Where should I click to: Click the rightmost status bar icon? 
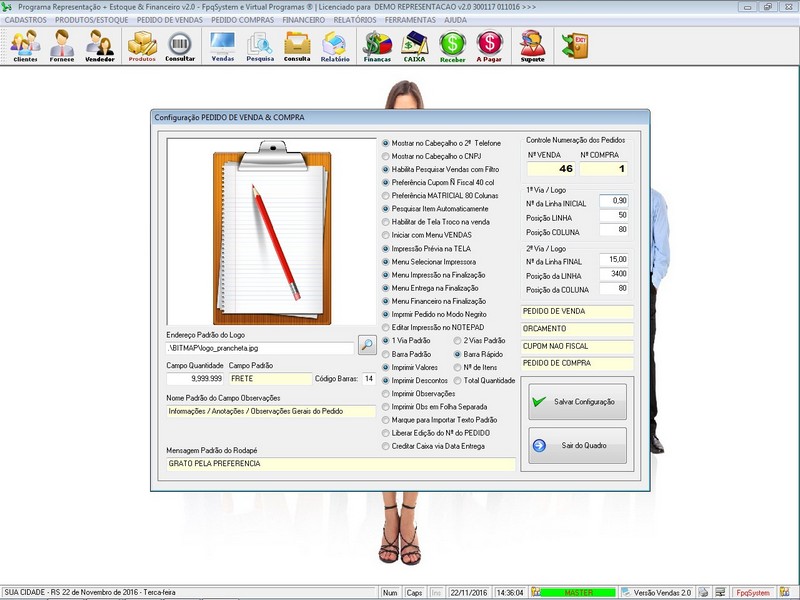coord(784,592)
